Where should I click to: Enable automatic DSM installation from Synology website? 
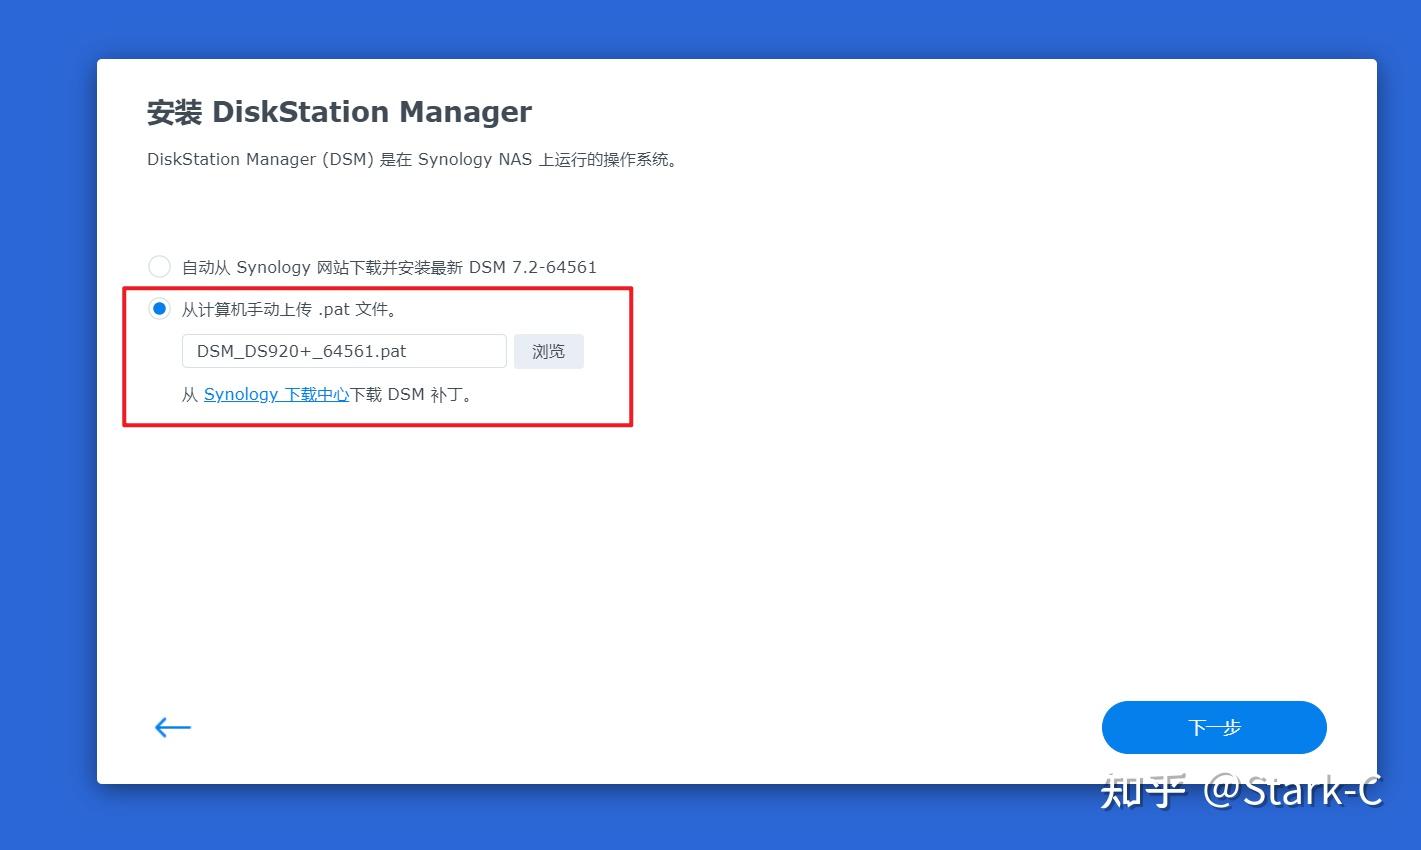[x=159, y=266]
